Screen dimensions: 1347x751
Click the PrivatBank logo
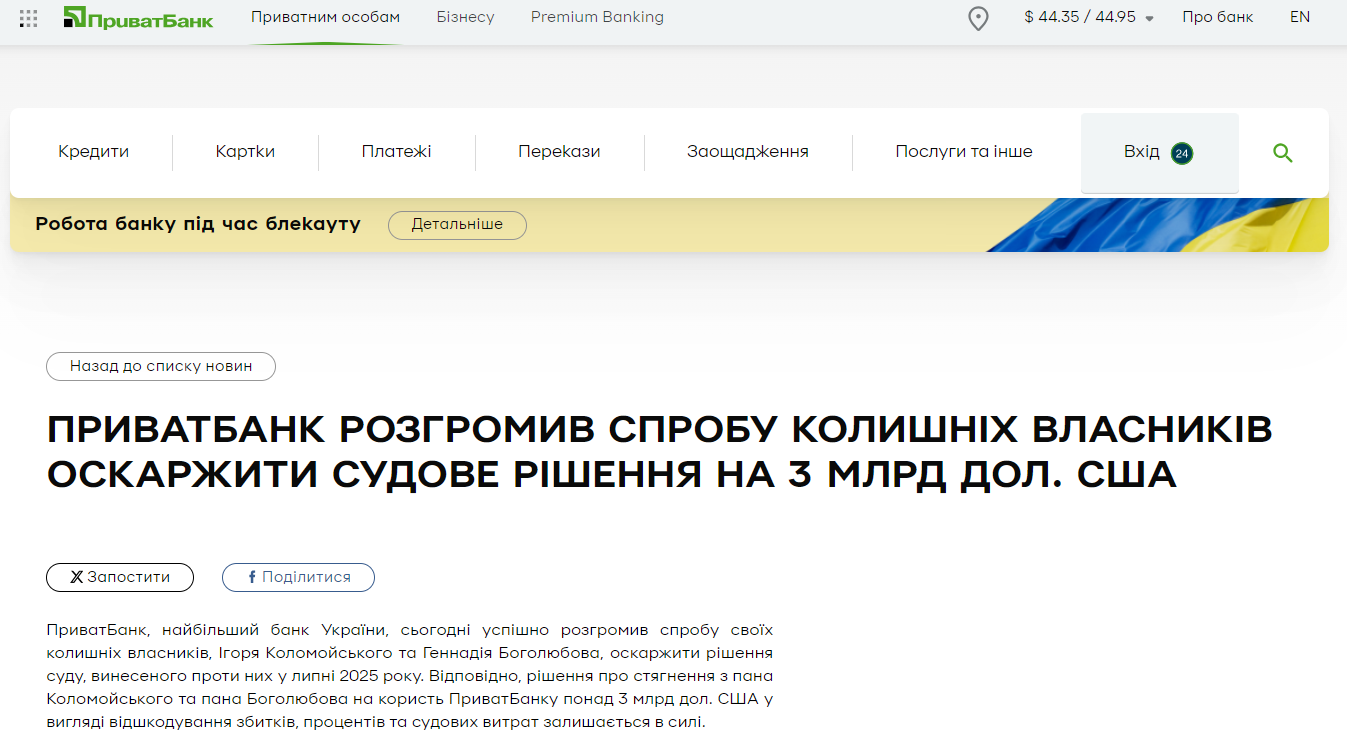click(x=138, y=17)
